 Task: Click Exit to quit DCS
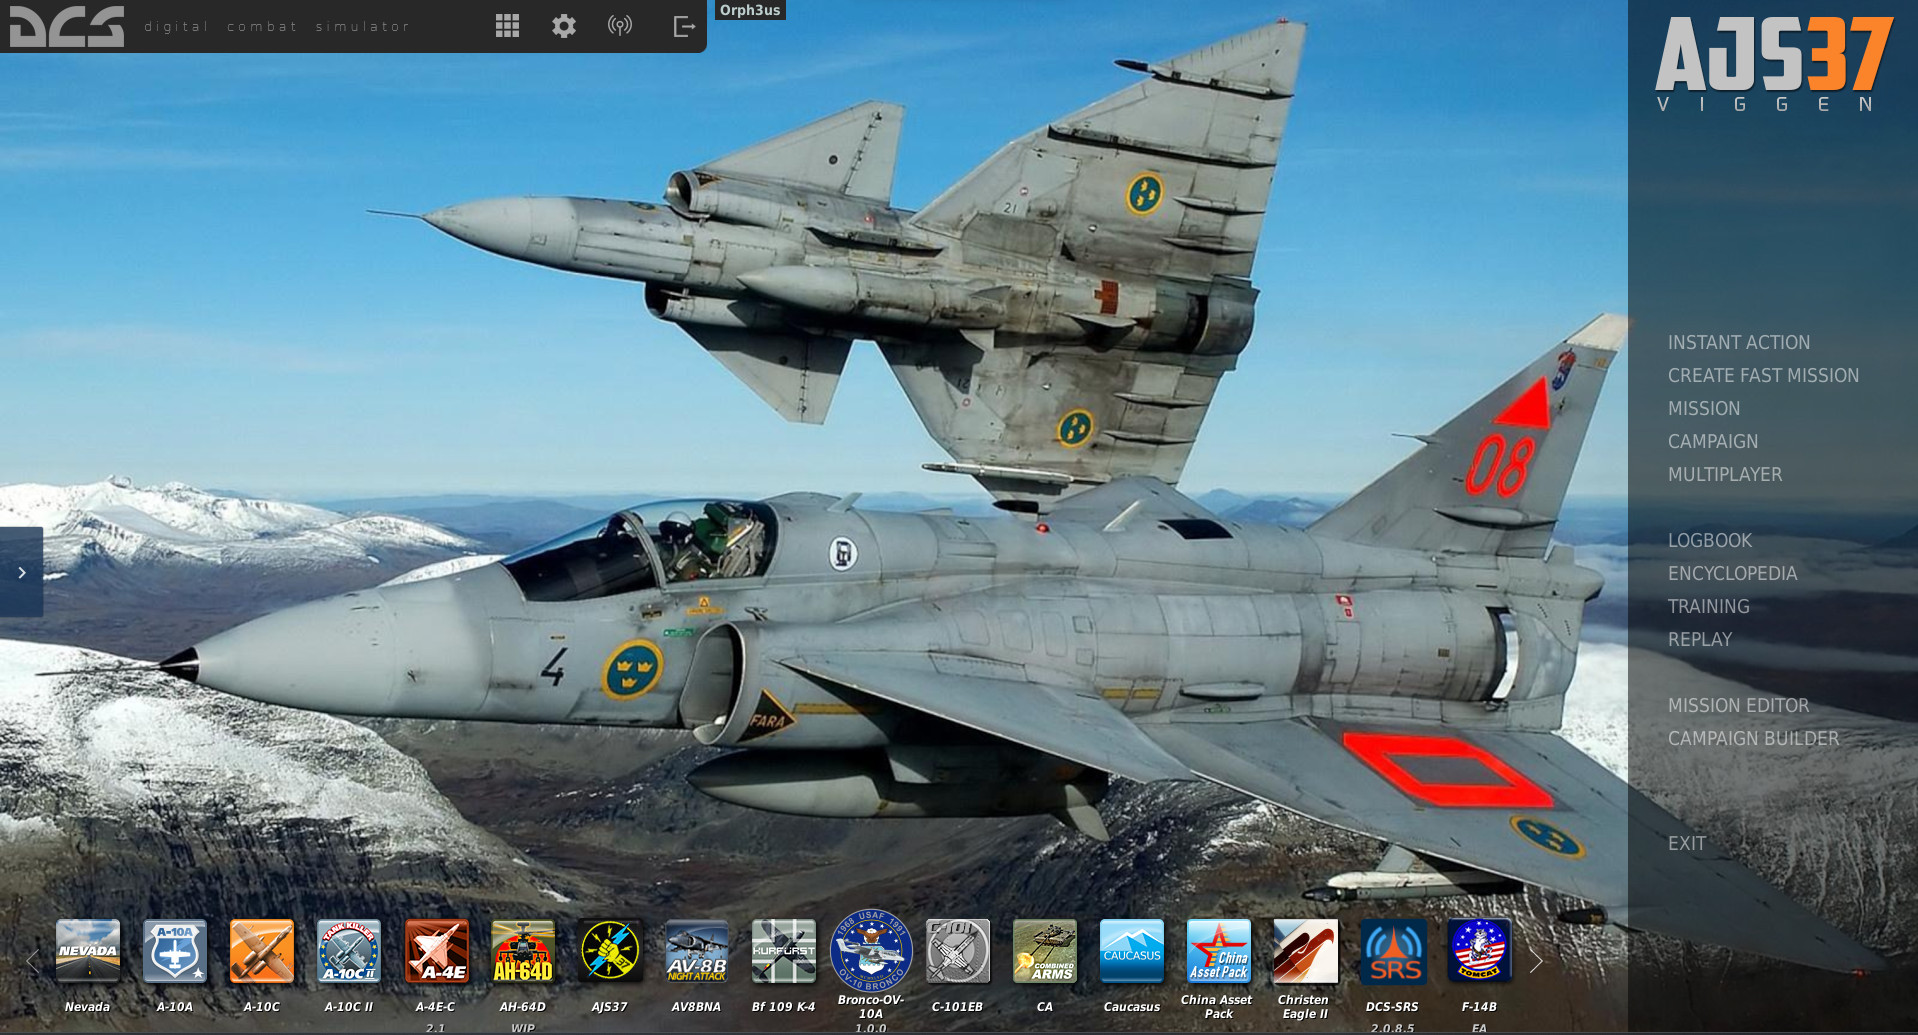tap(1686, 843)
